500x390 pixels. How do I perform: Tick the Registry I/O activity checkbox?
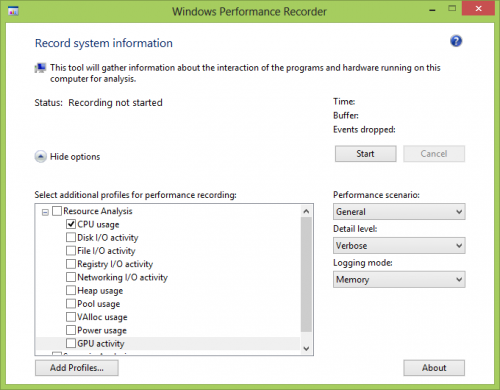pyautogui.click(x=71, y=264)
